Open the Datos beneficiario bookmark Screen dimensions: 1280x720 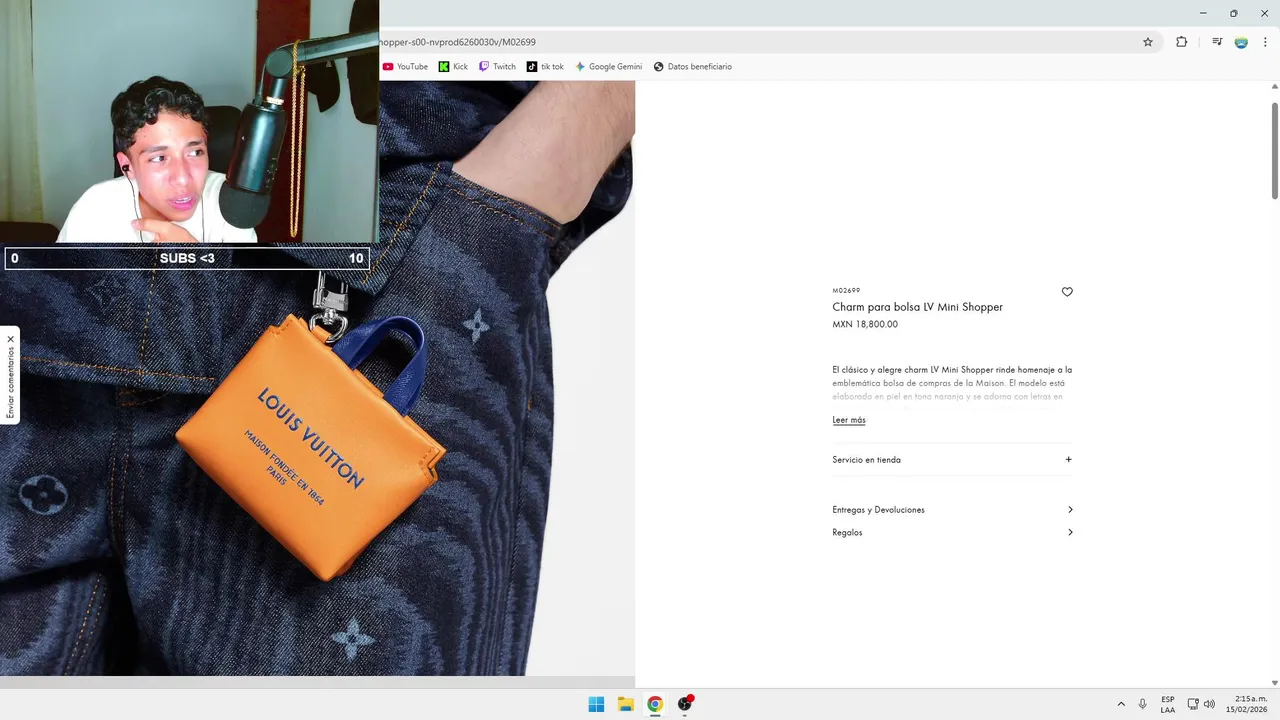(x=692, y=67)
